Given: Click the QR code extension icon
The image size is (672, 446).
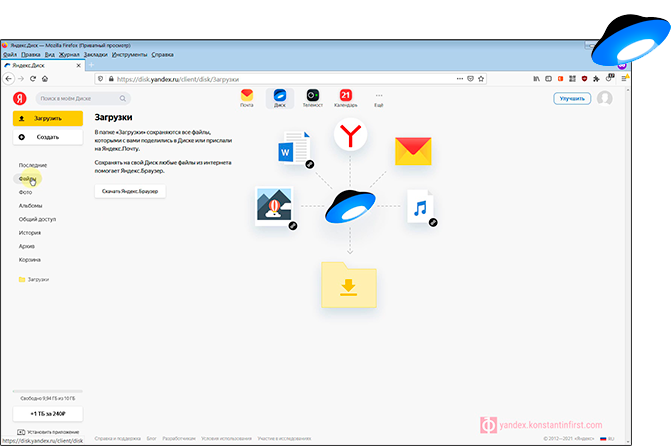Looking at the screenshot, I should pos(572,79).
